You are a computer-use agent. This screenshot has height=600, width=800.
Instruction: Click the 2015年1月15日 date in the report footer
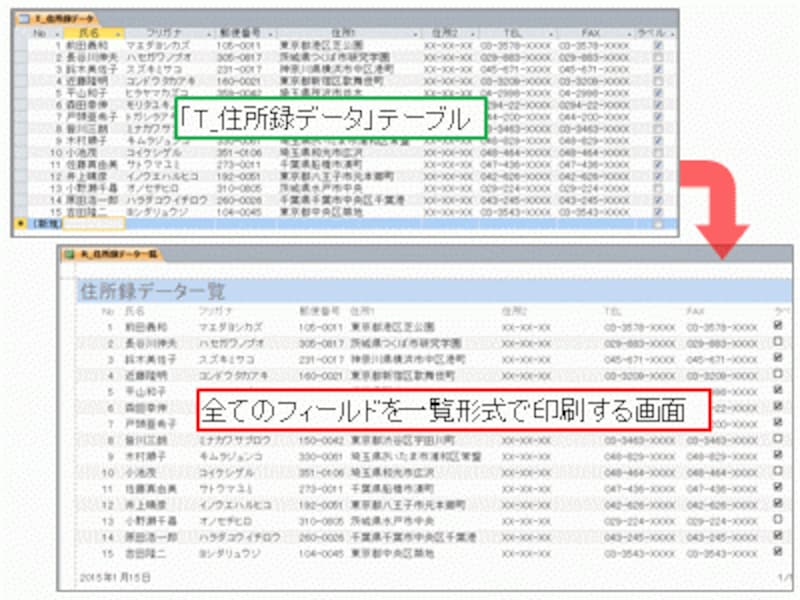coord(115,577)
